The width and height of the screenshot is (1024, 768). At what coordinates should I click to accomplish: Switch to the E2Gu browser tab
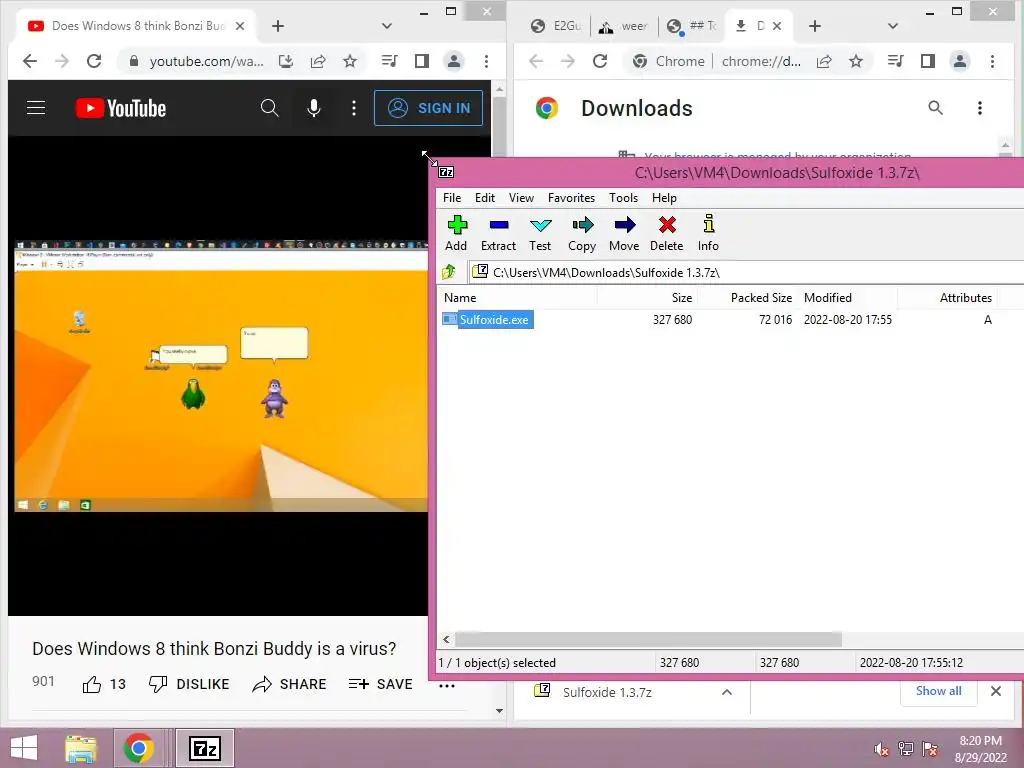tap(556, 26)
